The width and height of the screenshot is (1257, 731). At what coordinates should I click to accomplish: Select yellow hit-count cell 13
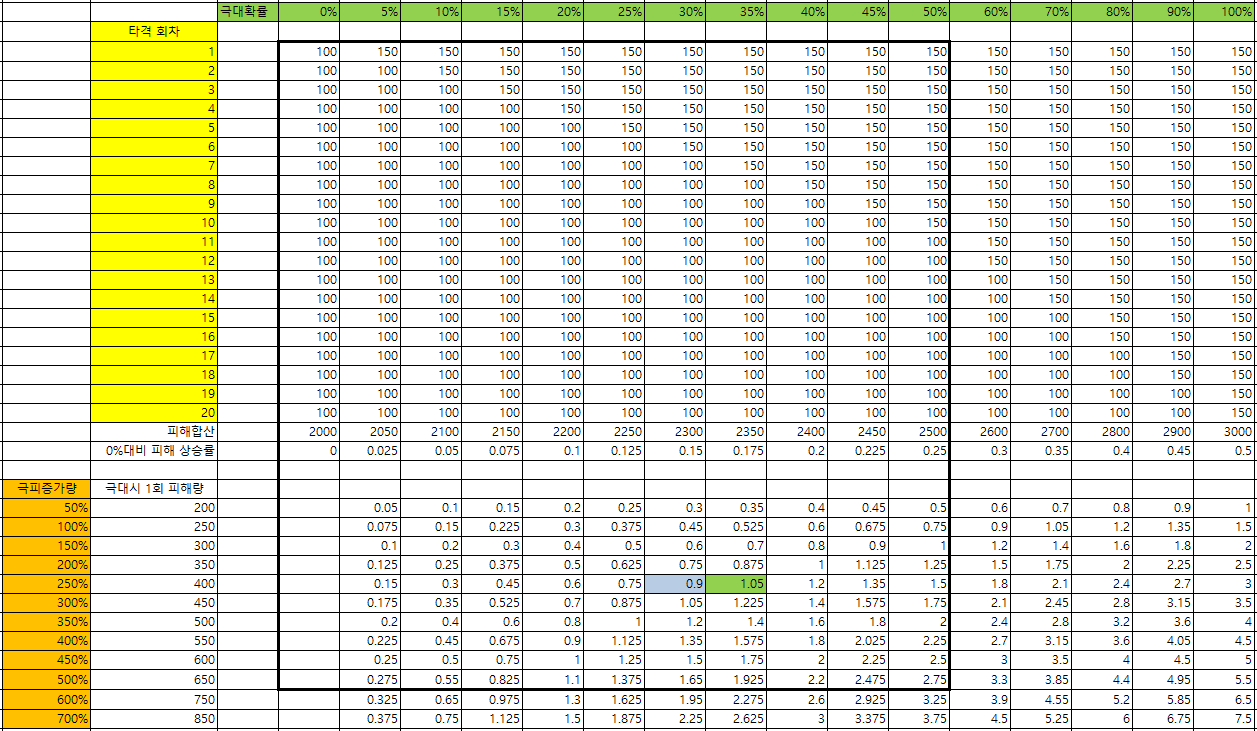pos(154,279)
